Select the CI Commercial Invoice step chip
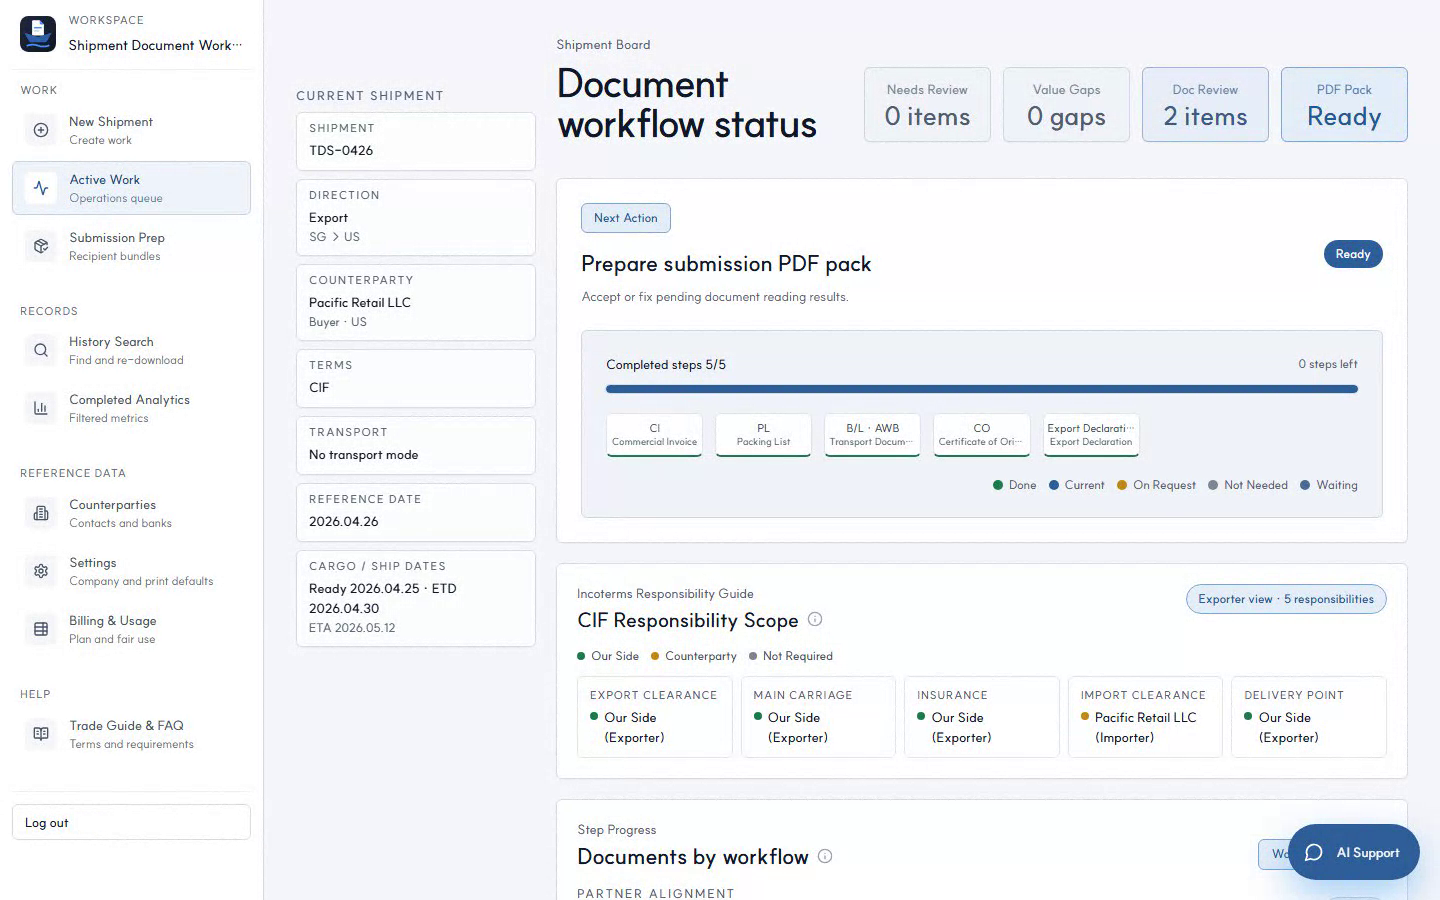This screenshot has height=900, width=1440. coord(655,435)
